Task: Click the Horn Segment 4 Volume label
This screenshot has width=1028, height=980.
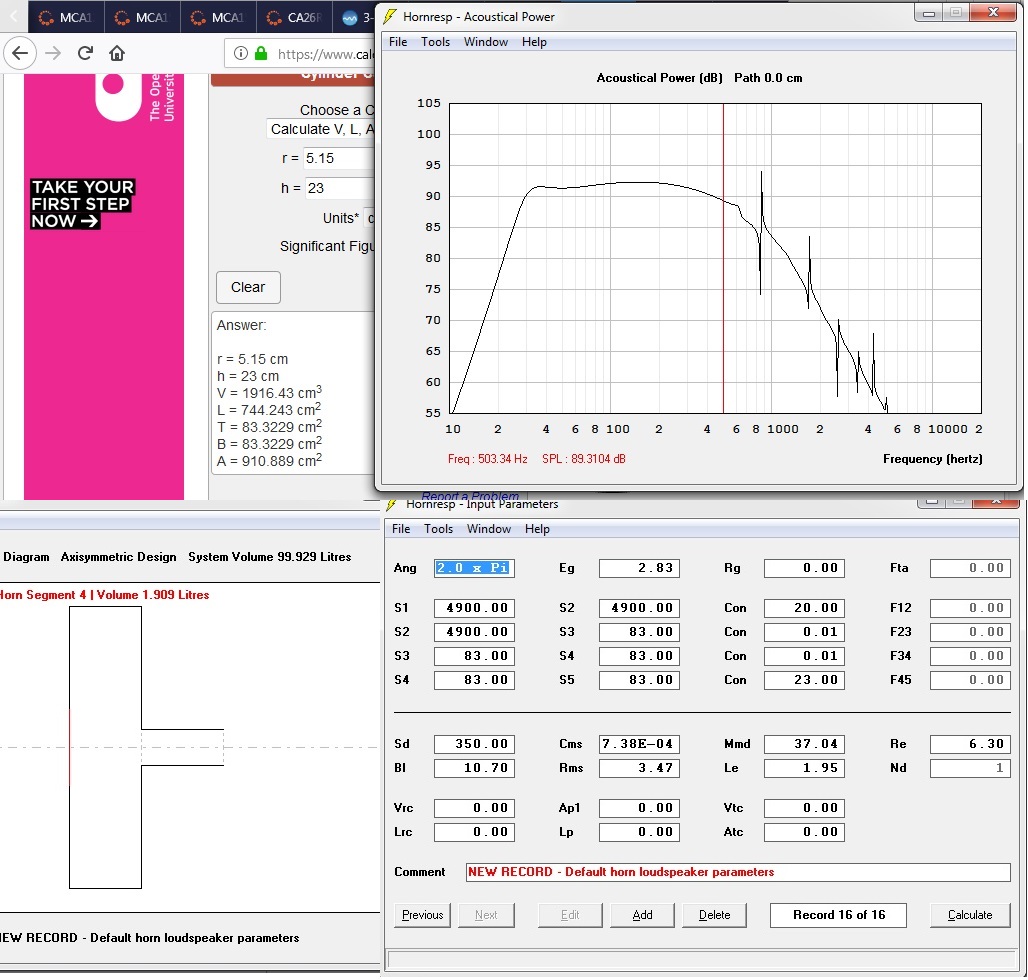Action: (x=104, y=595)
